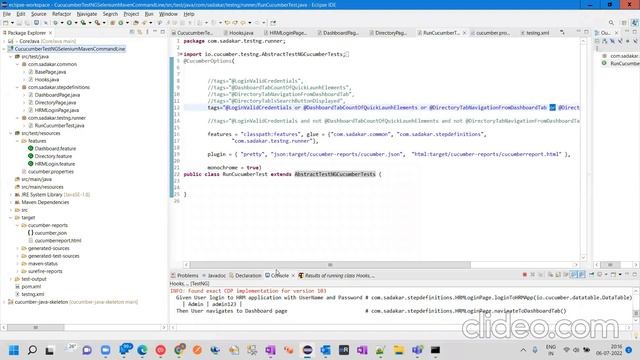Collapse the com.sadakar.stepdefinitions package
The width and height of the screenshot is (640, 360).
18,87
